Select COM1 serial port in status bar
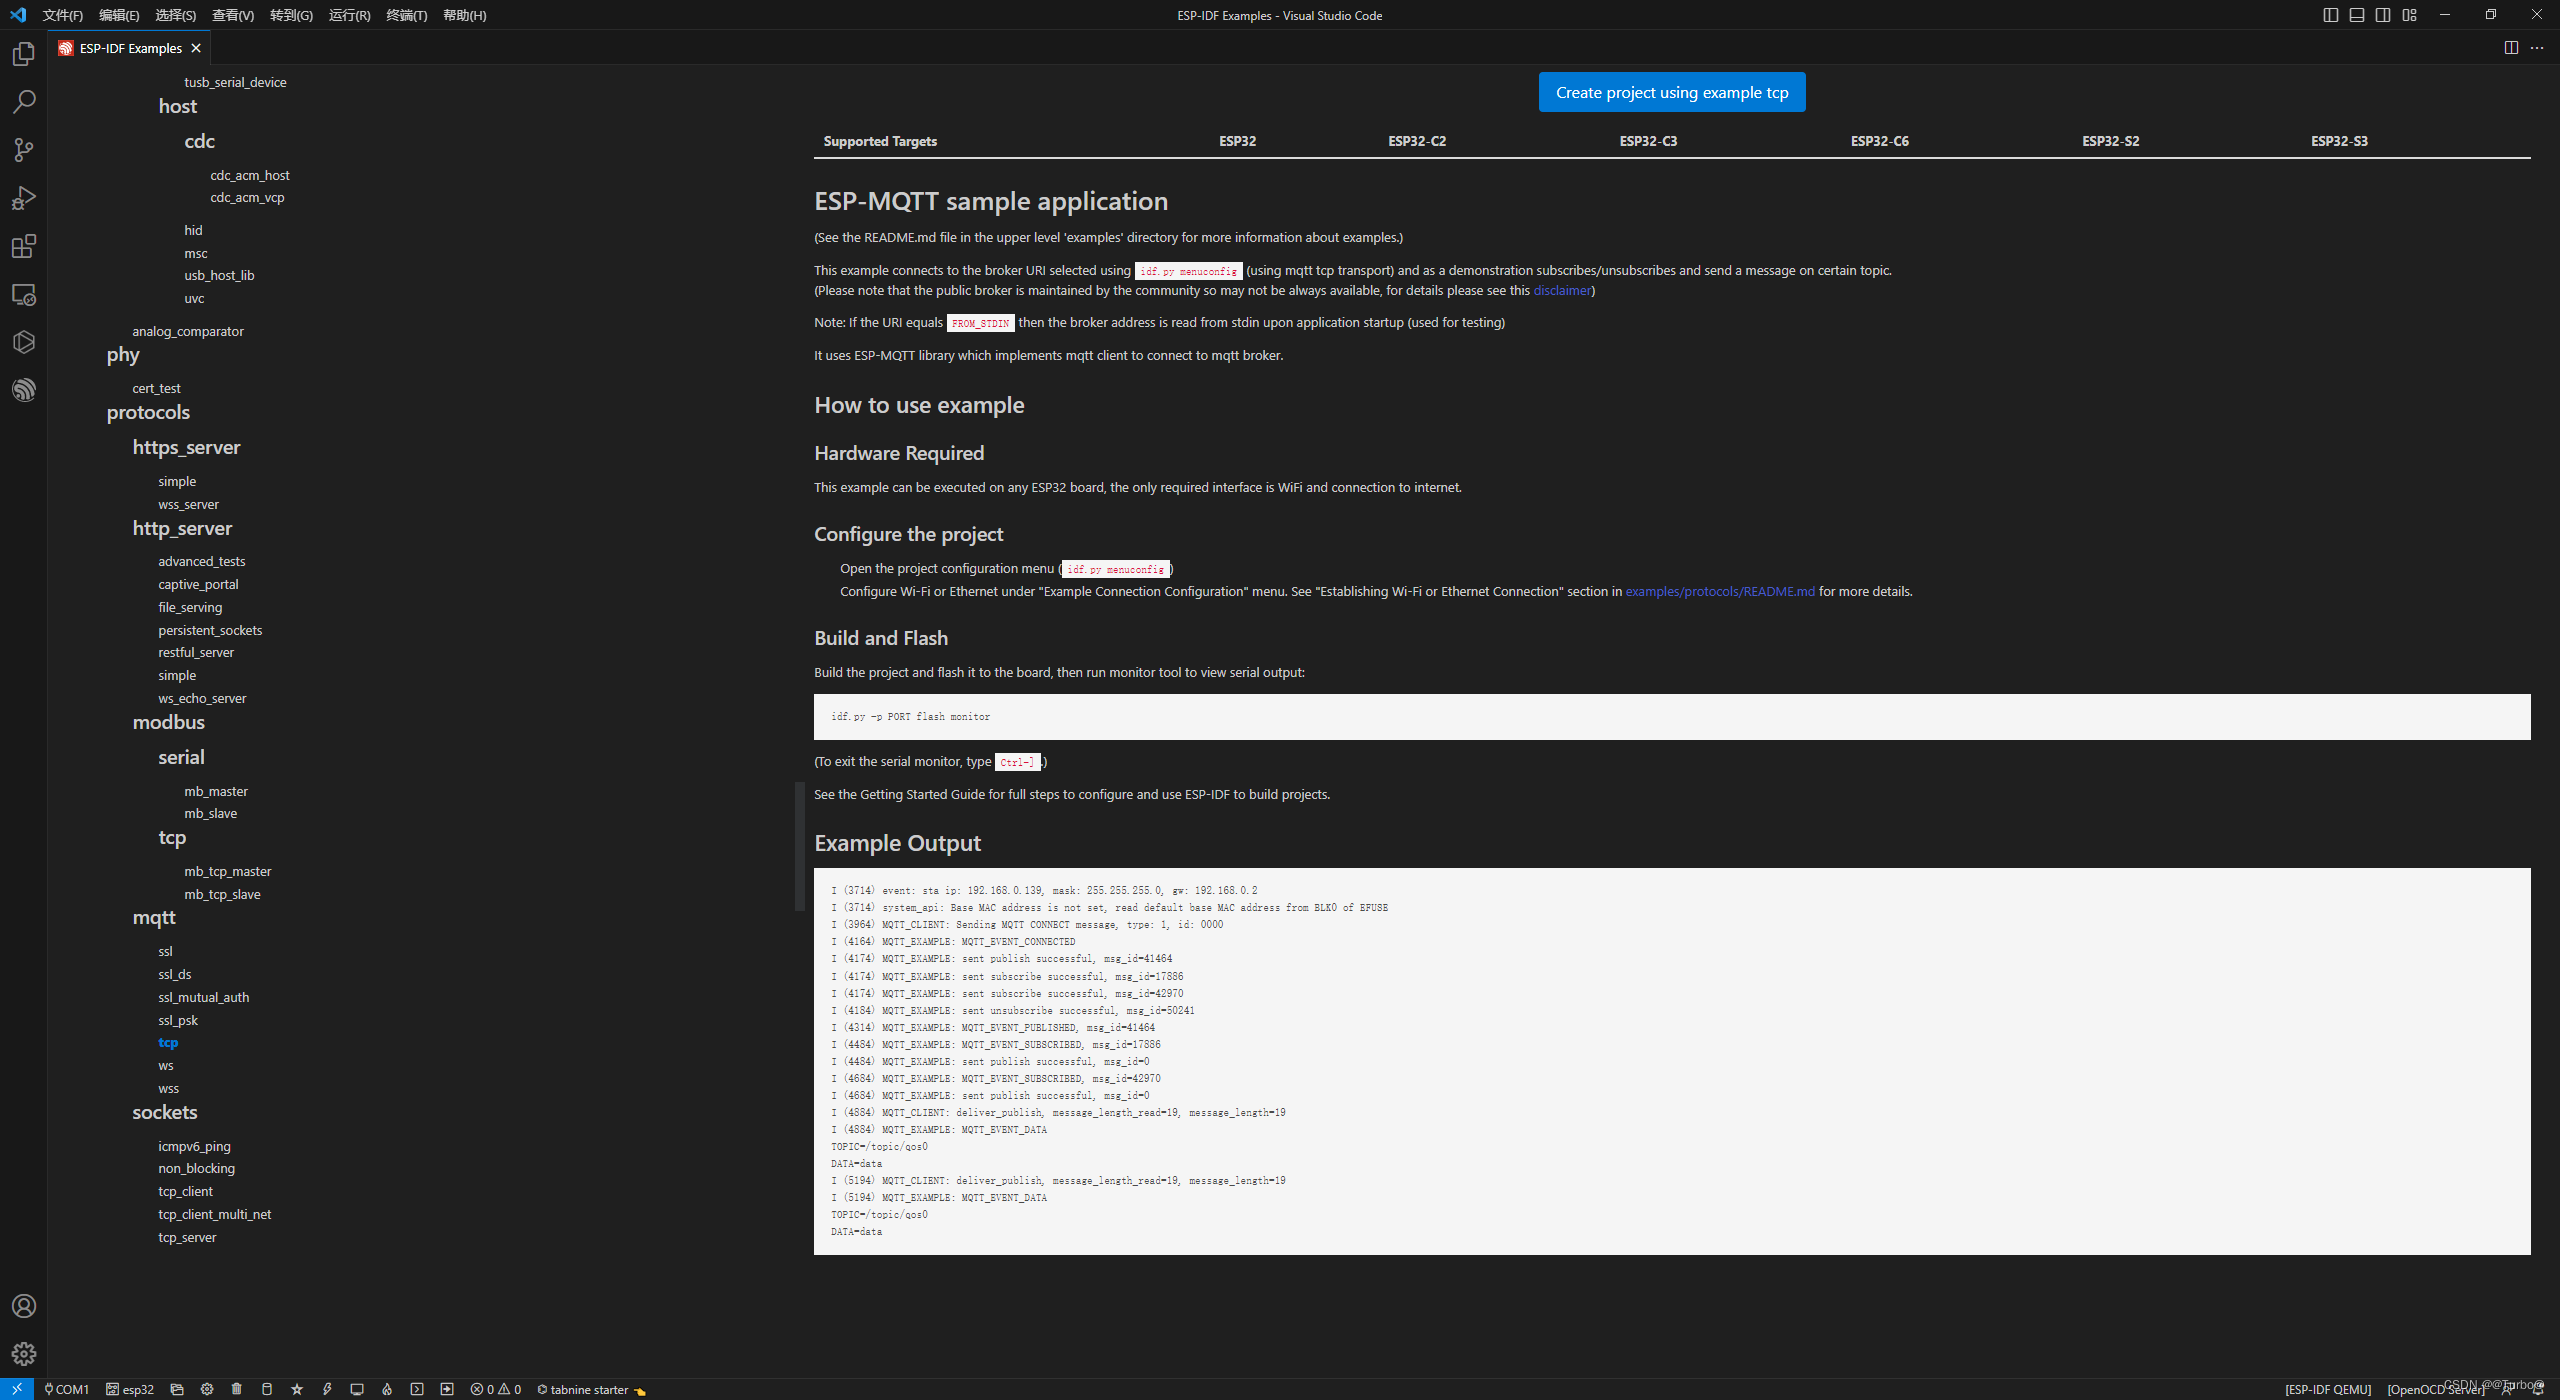Image resolution: width=2560 pixels, height=1400 pixels. click(x=67, y=1389)
